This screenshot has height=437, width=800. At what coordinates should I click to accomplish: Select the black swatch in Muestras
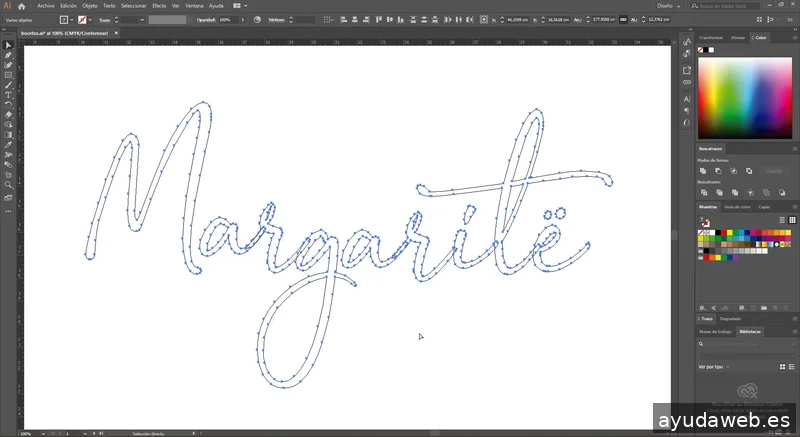point(718,233)
